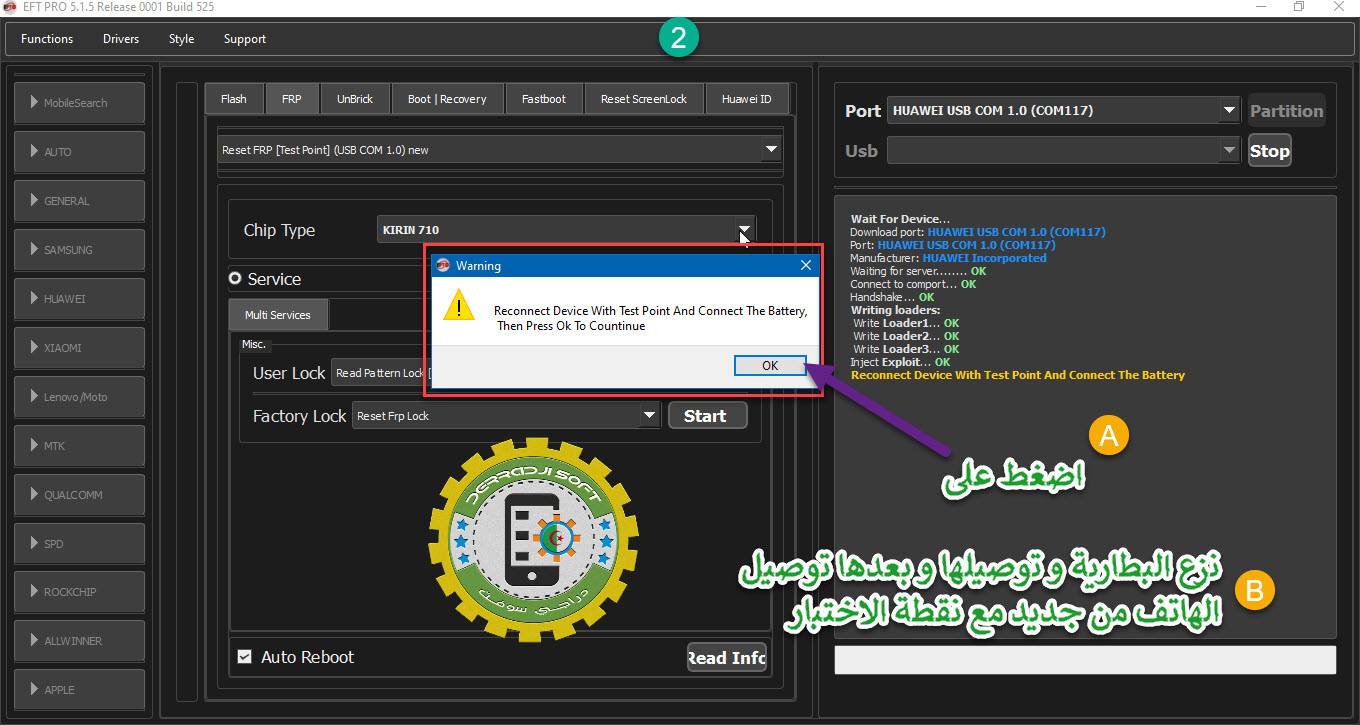Expand ALLWINNER sidebar section
The image size is (1360, 725).
[x=79, y=641]
